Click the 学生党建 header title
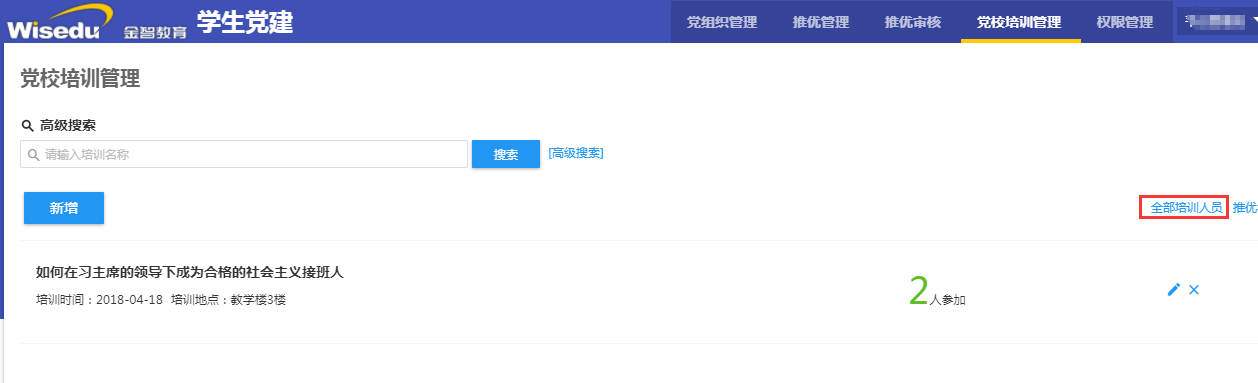Viewport: 1258px width, 383px height. point(245,21)
